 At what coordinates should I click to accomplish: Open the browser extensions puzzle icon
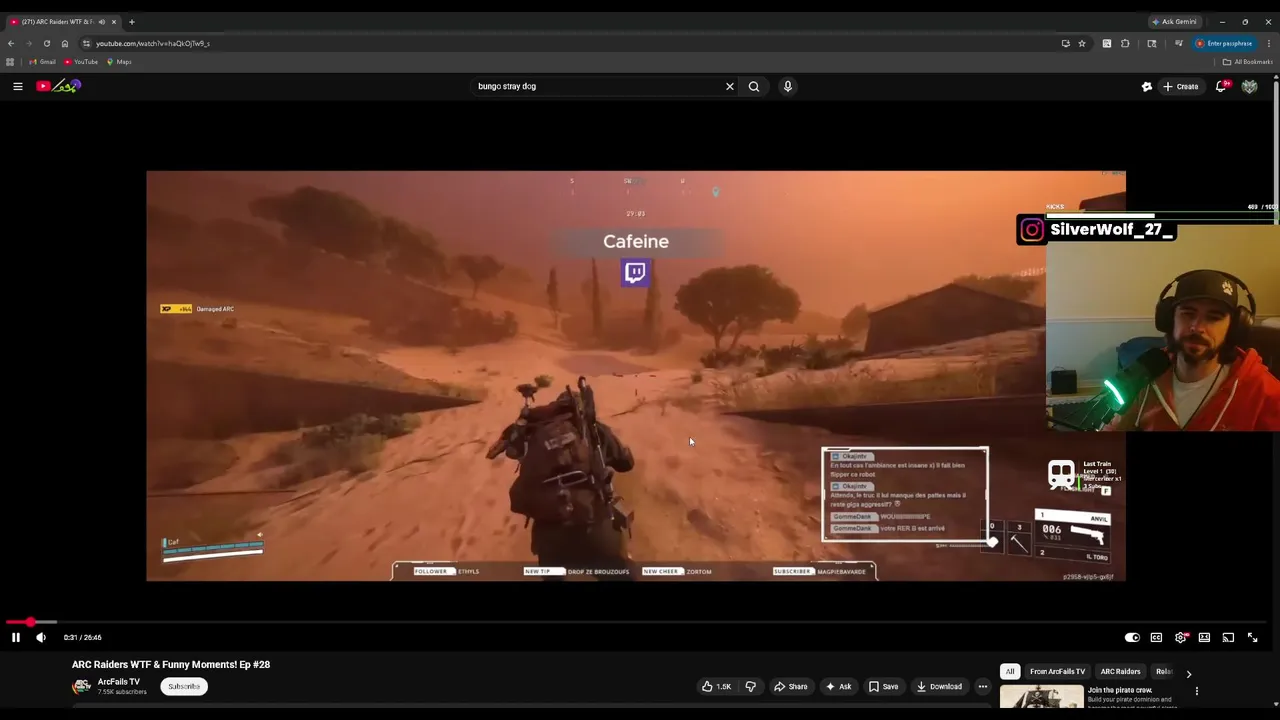[1125, 43]
